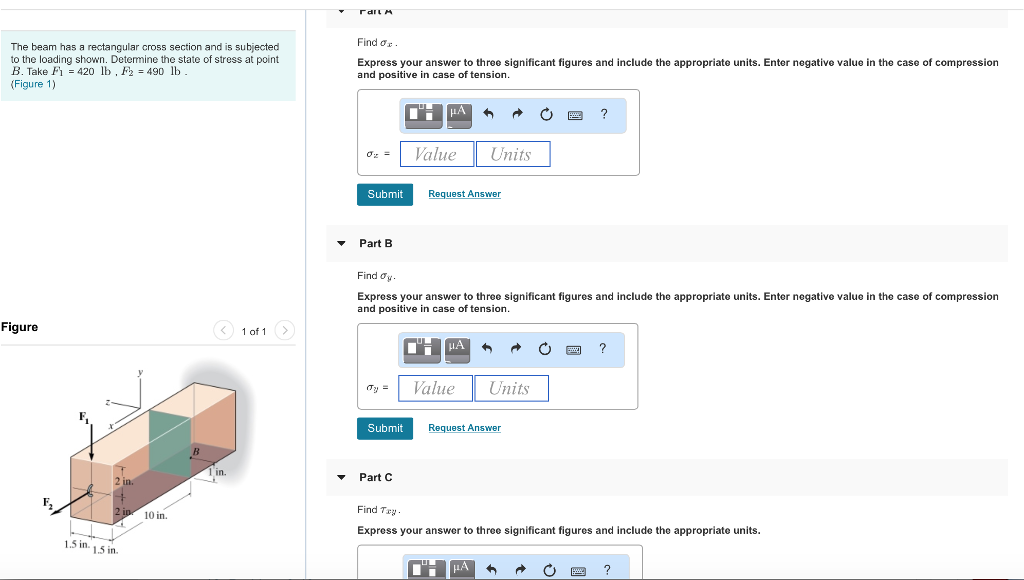The height and width of the screenshot is (580, 1024).
Task: Reset the Part B answer field
Action: point(545,348)
